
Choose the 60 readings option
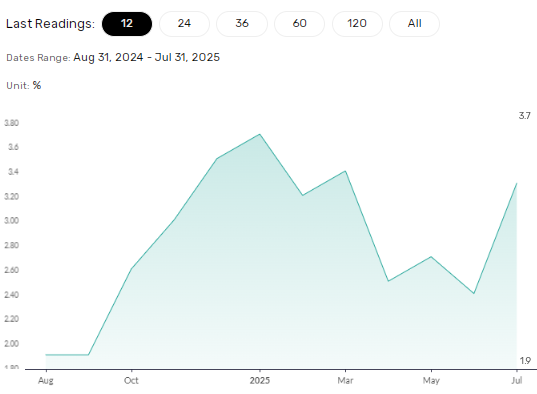(x=299, y=24)
